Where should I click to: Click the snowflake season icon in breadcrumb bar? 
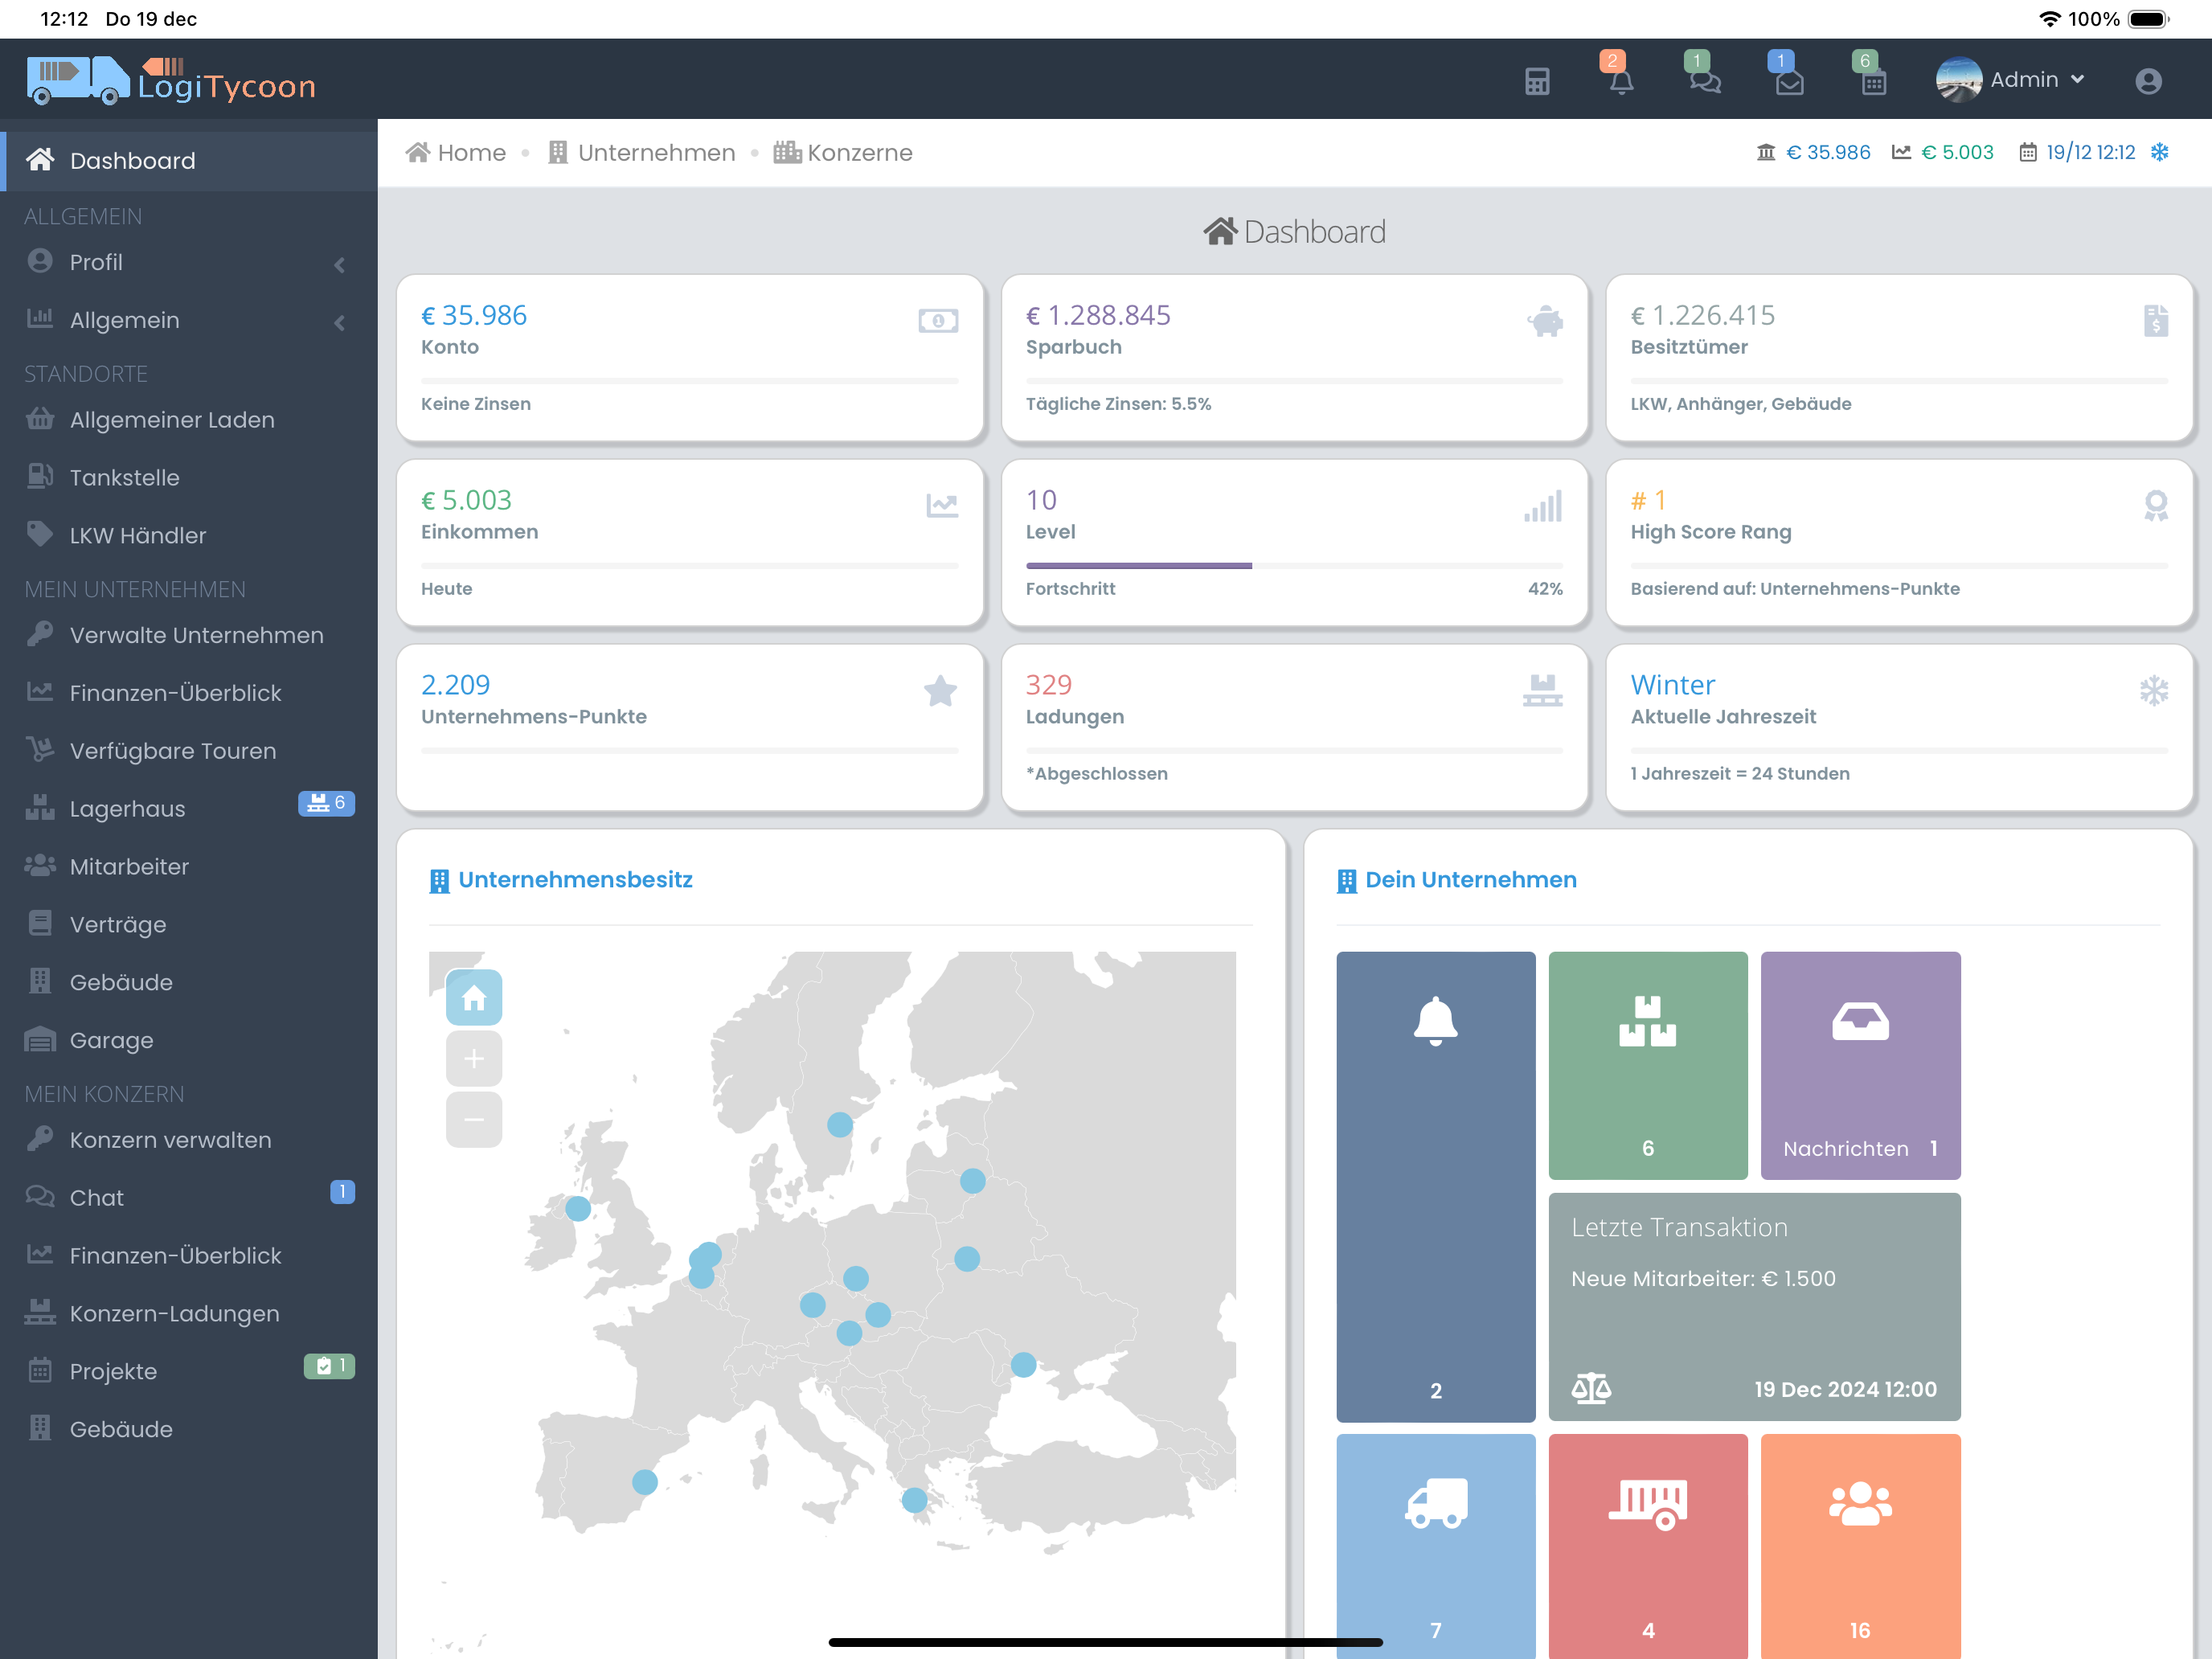2160,152
